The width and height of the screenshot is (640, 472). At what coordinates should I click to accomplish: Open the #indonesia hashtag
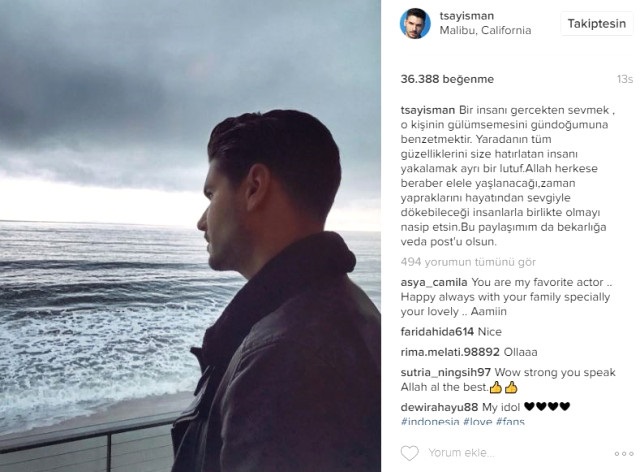430,421
